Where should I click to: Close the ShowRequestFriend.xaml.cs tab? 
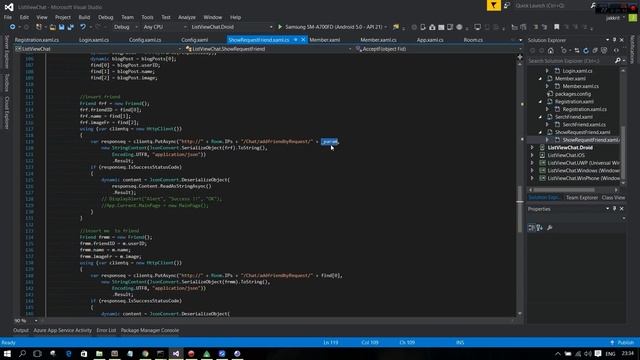point(303,40)
